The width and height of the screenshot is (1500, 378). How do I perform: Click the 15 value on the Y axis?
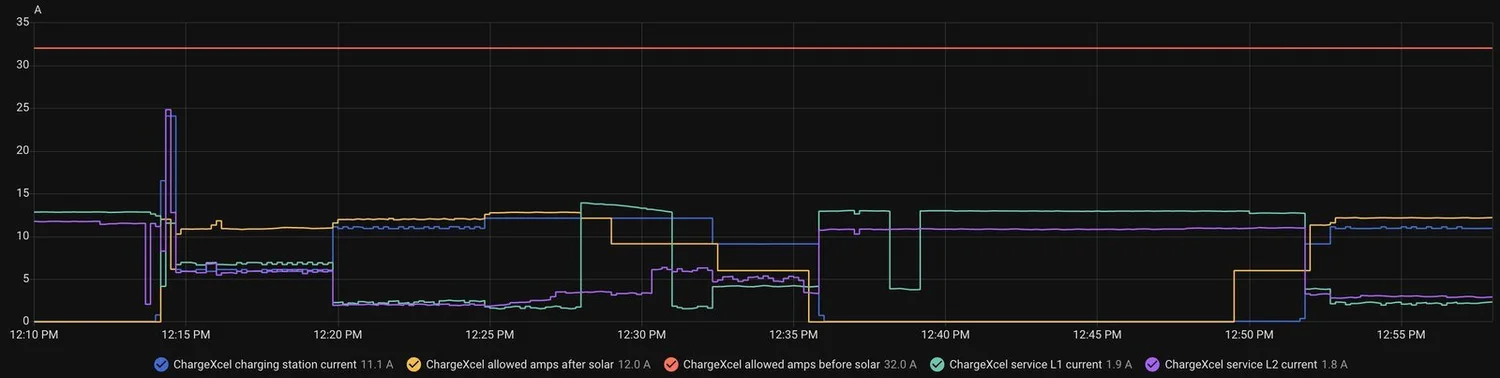coord(23,193)
